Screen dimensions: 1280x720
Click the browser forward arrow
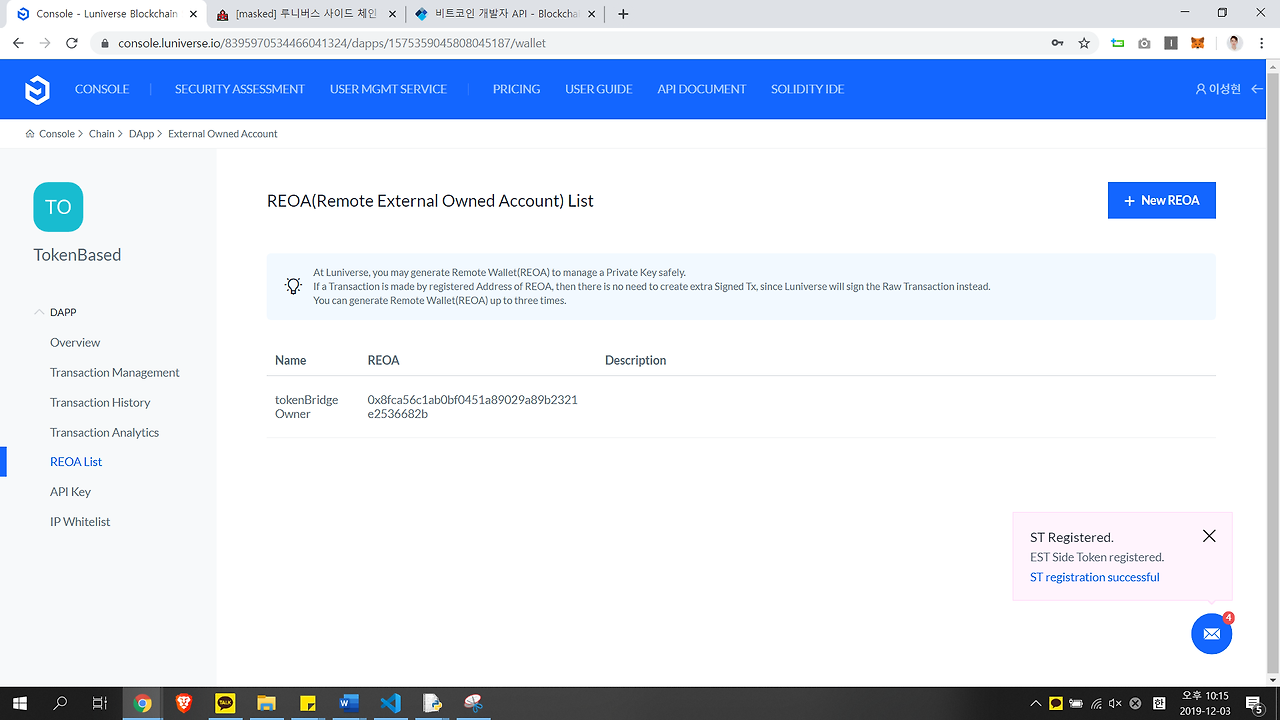click(x=45, y=43)
